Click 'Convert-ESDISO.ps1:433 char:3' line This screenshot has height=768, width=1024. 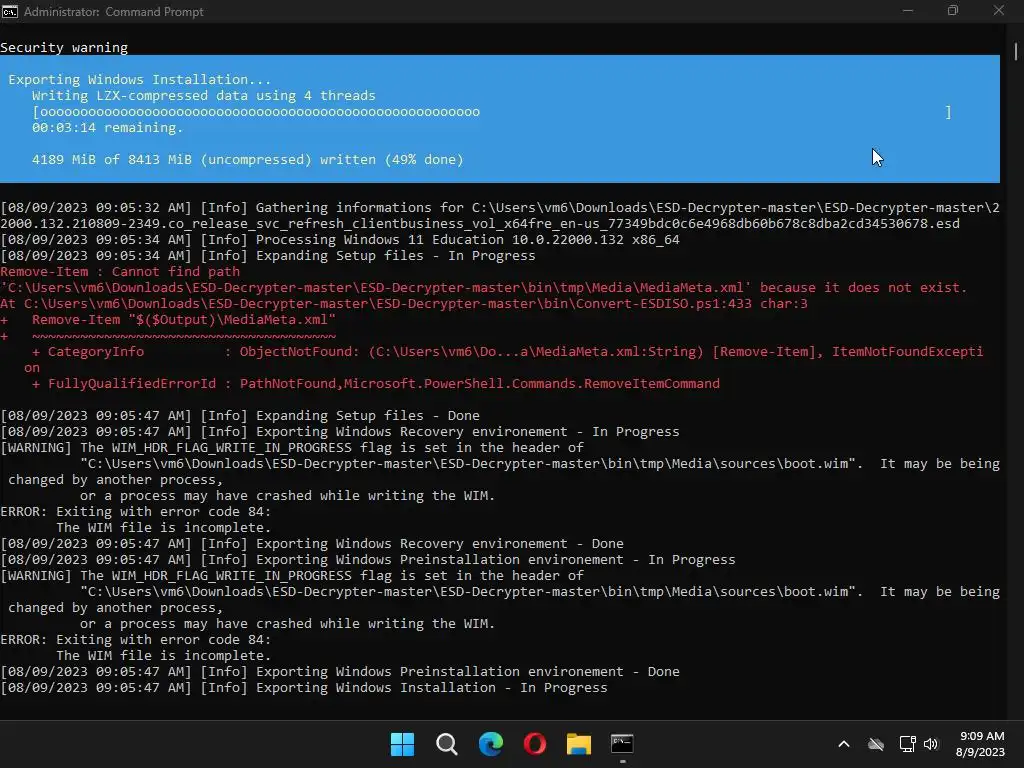pos(404,304)
